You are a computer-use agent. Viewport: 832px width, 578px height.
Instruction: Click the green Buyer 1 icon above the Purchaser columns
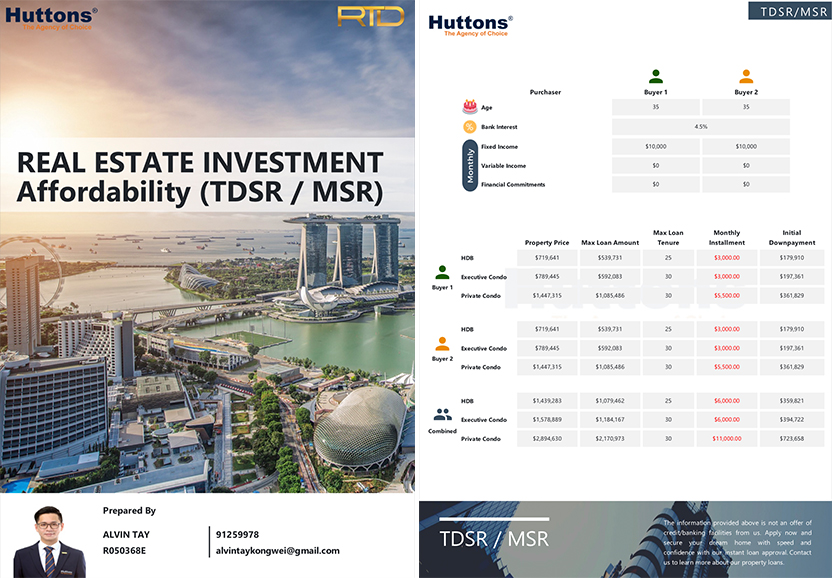(656, 76)
